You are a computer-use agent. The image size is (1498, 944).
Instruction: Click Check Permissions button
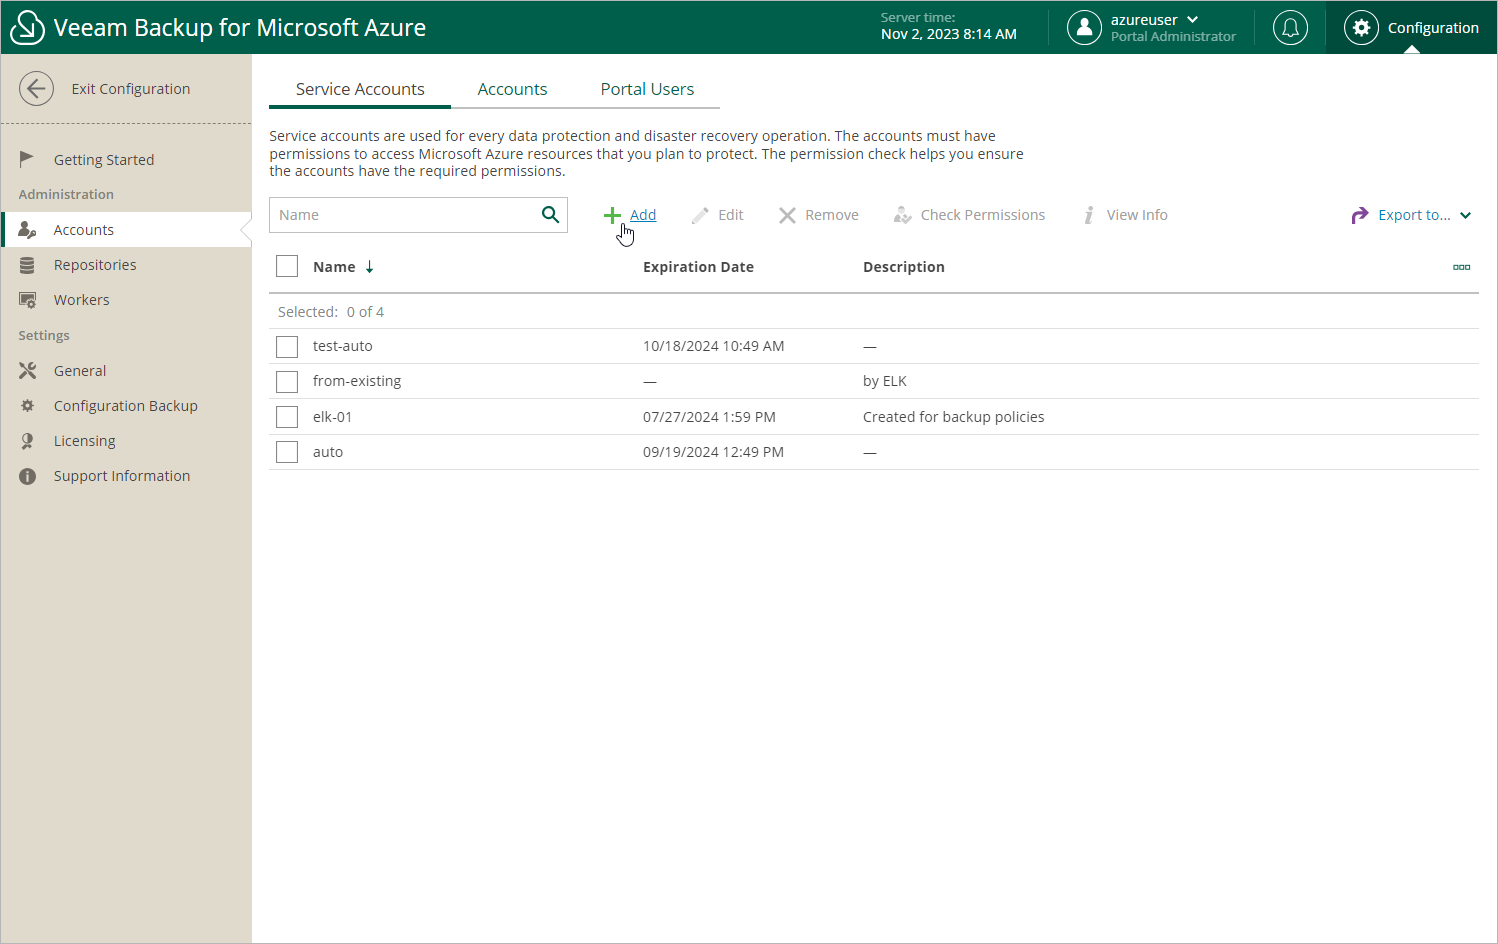[x=969, y=215]
